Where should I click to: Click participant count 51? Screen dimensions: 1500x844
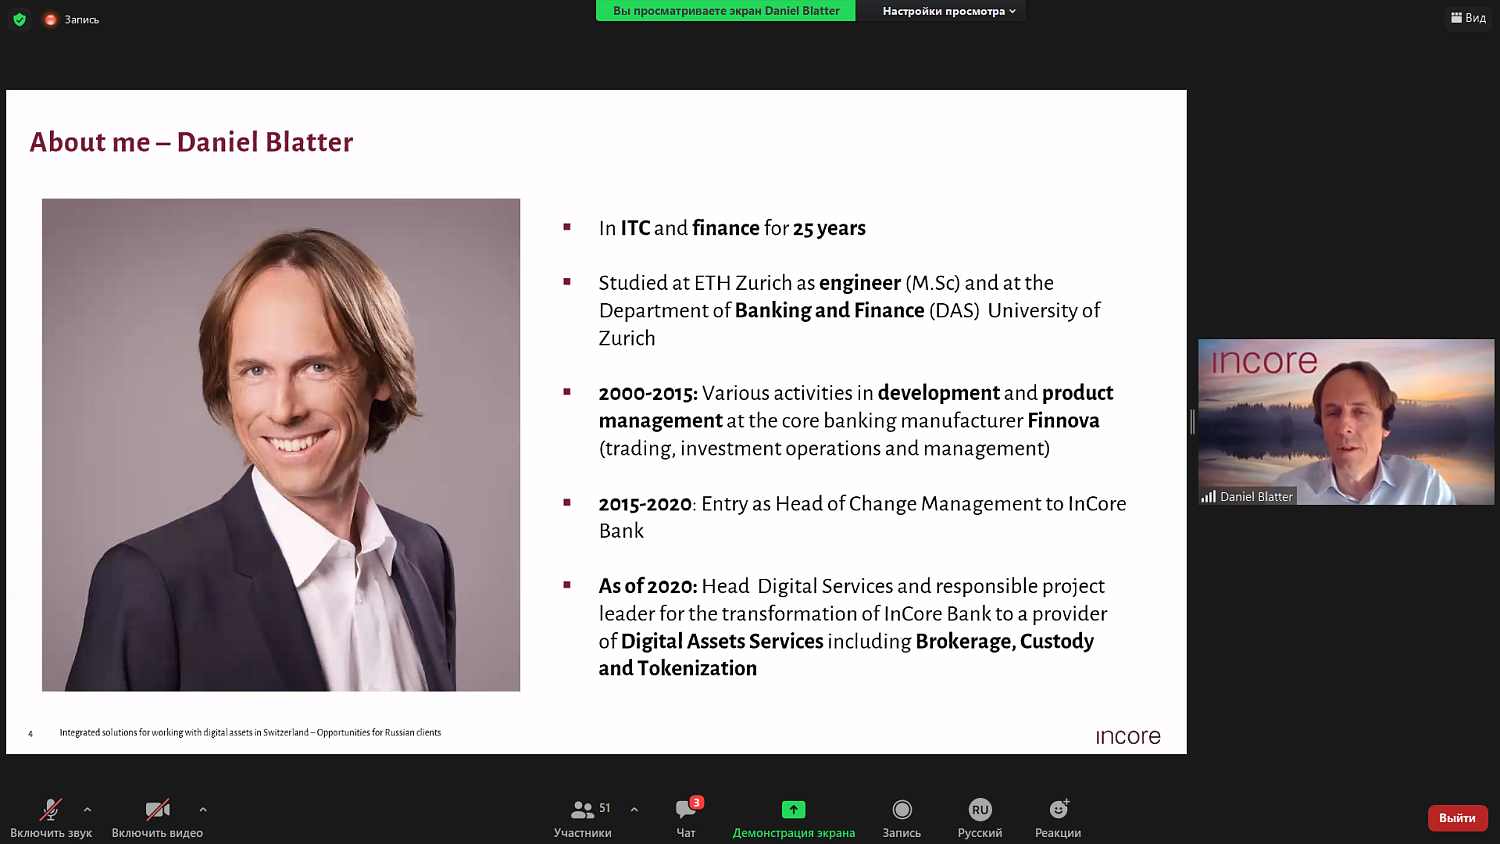point(605,808)
